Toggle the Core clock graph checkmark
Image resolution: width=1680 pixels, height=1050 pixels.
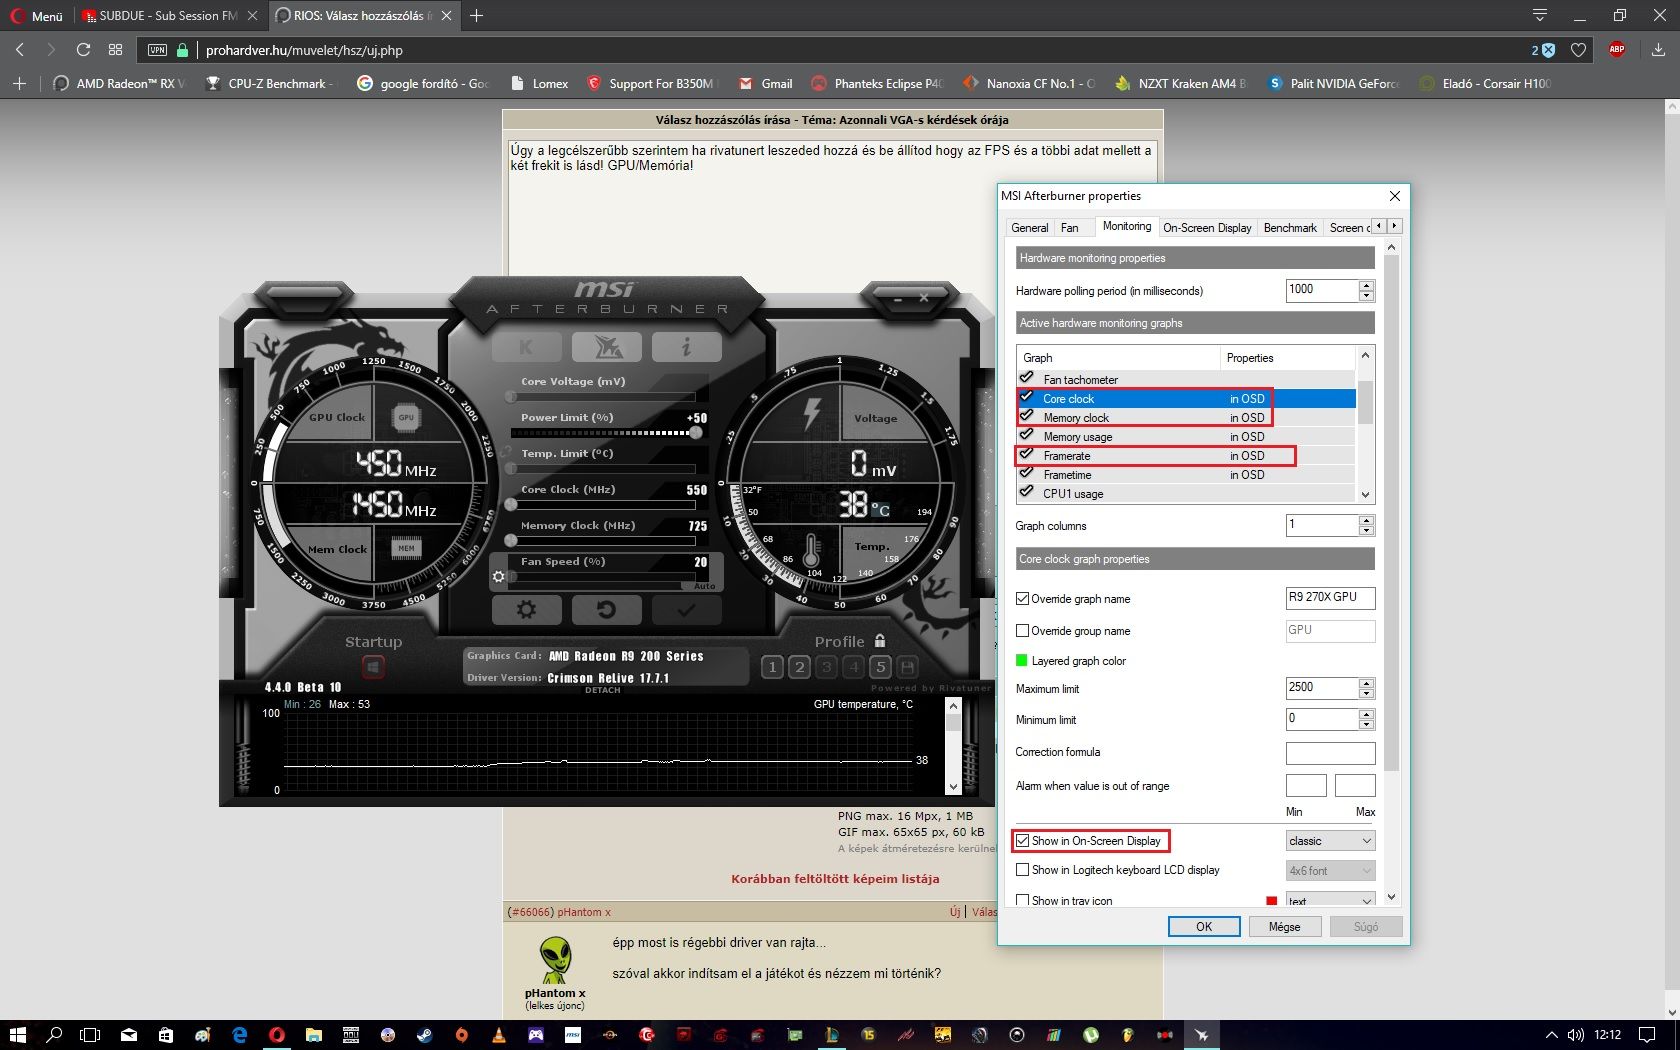point(1027,398)
